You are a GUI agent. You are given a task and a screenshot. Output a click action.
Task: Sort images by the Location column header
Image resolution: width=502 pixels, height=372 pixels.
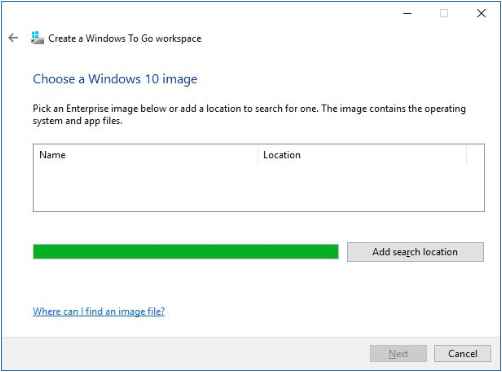pos(362,155)
